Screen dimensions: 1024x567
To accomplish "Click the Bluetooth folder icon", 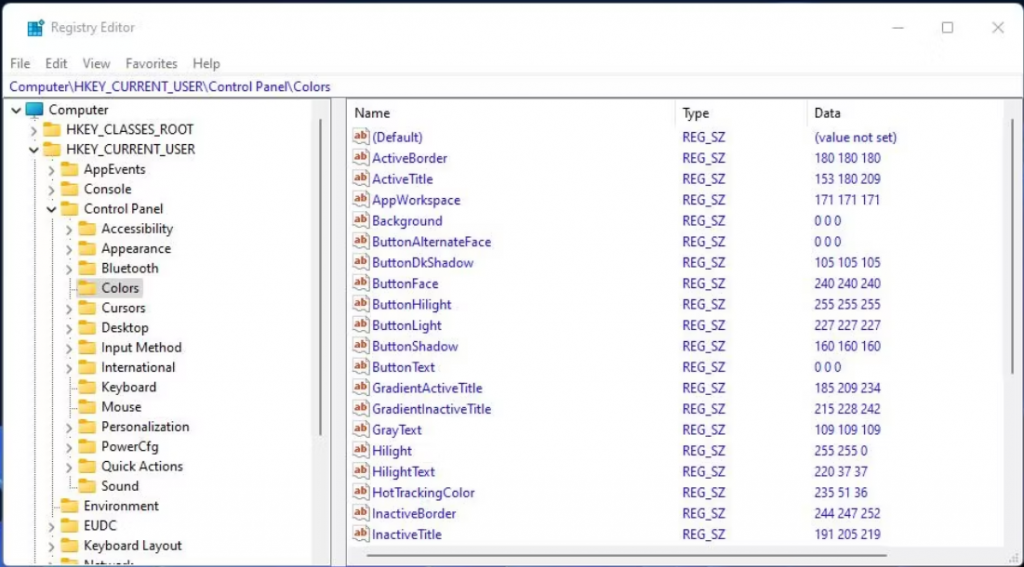I will pos(87,268).
